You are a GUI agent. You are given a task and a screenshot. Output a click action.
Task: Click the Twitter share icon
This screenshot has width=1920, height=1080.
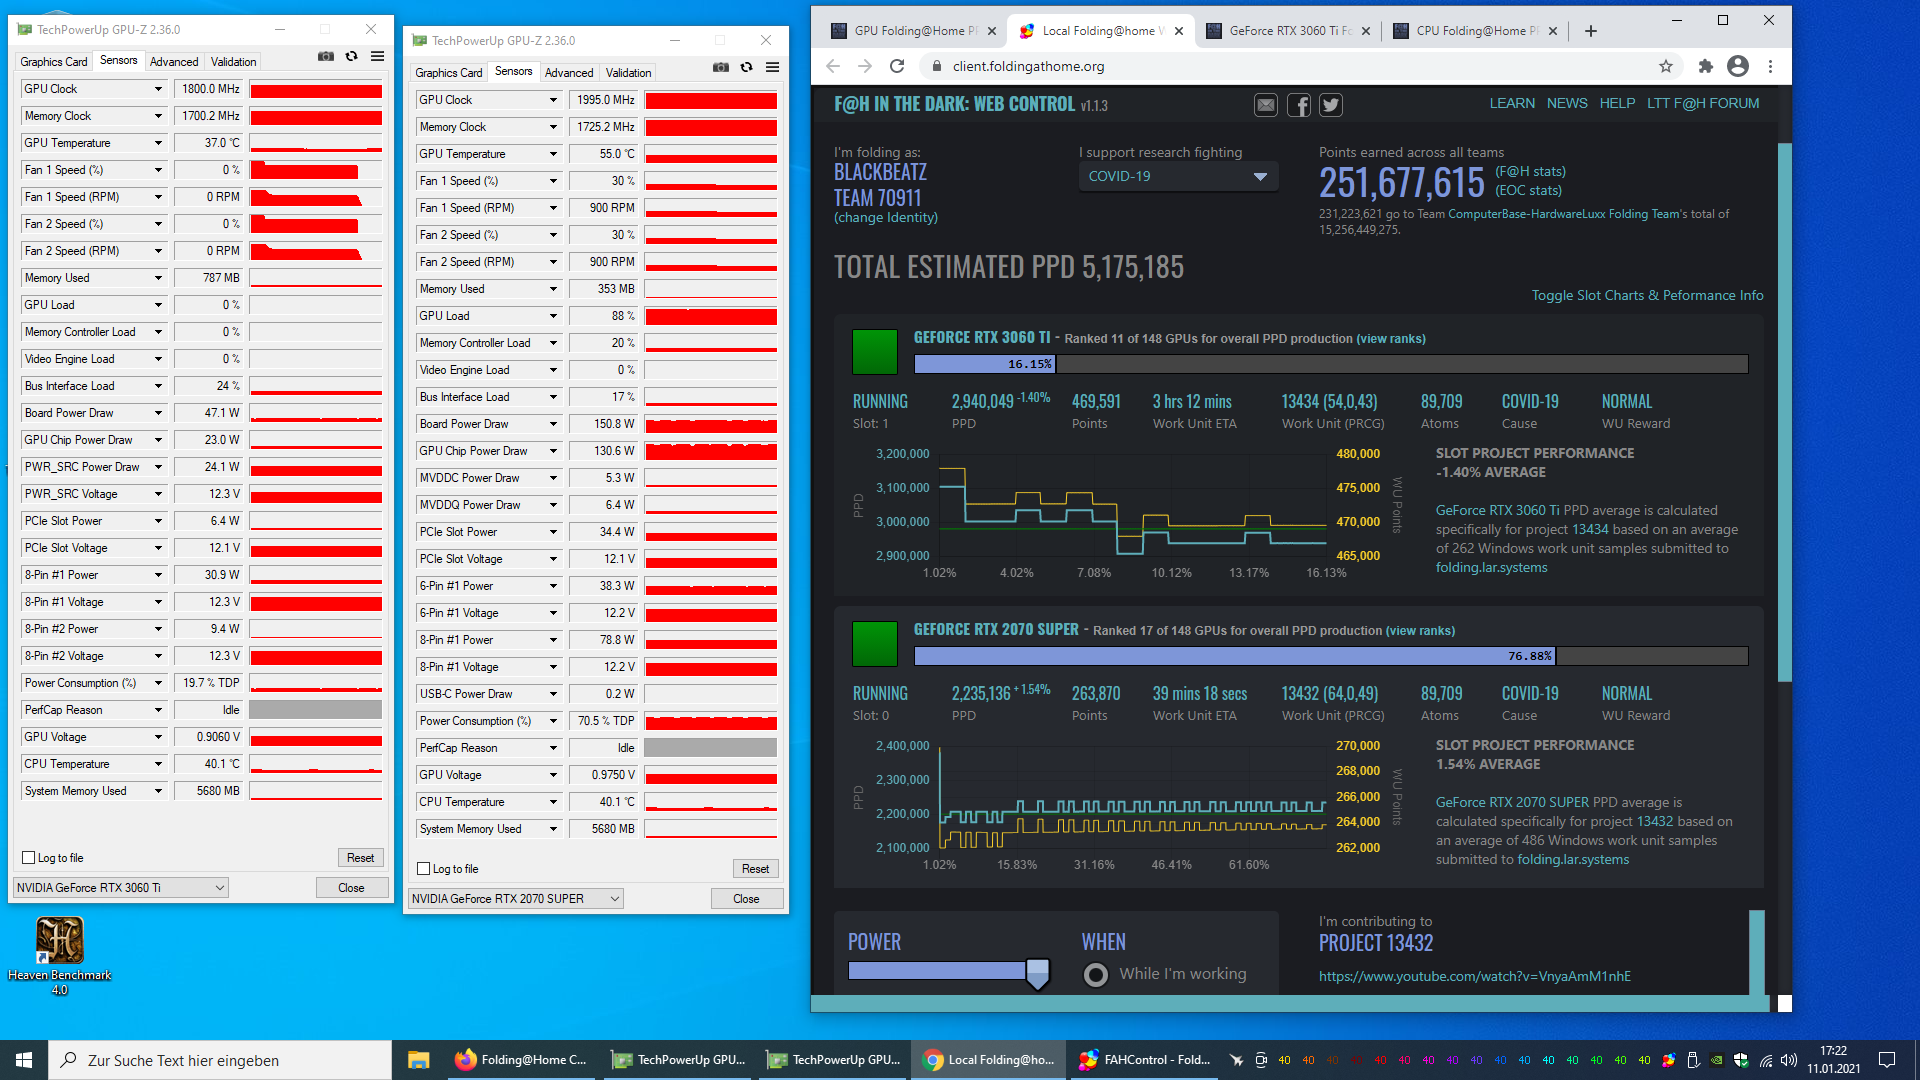click(1330, 105)
